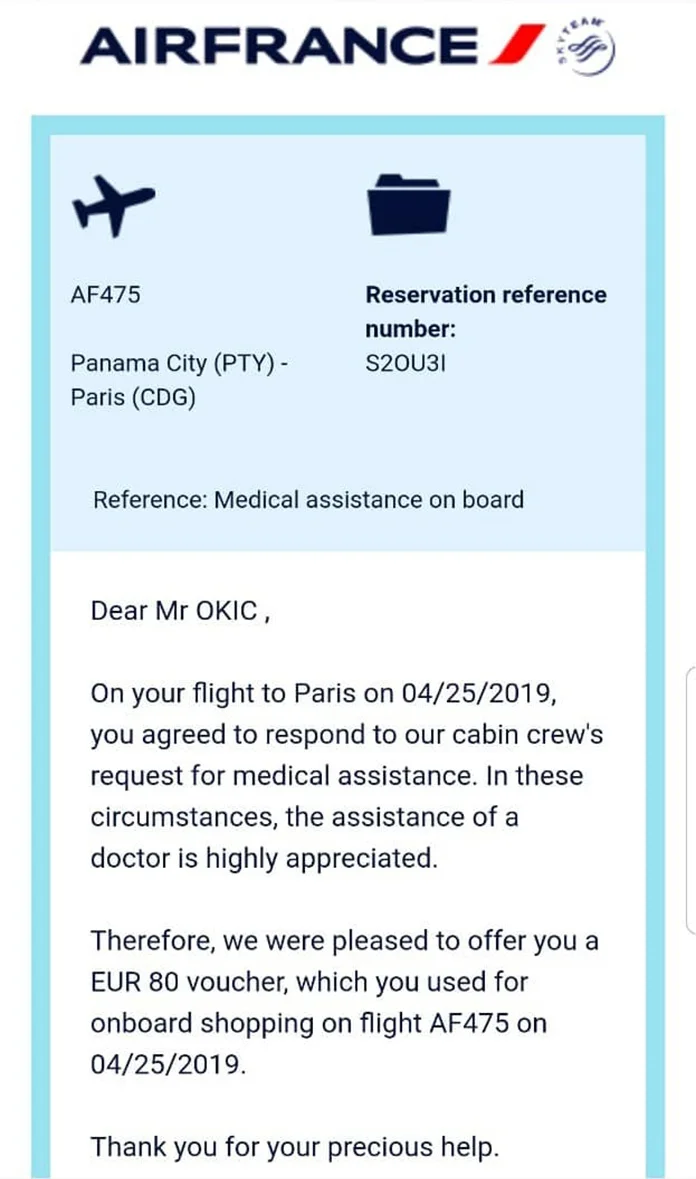This screenshot has width=696, height=1179.
Task: Click the dark folder reservation icon
Action: (408, 203)
